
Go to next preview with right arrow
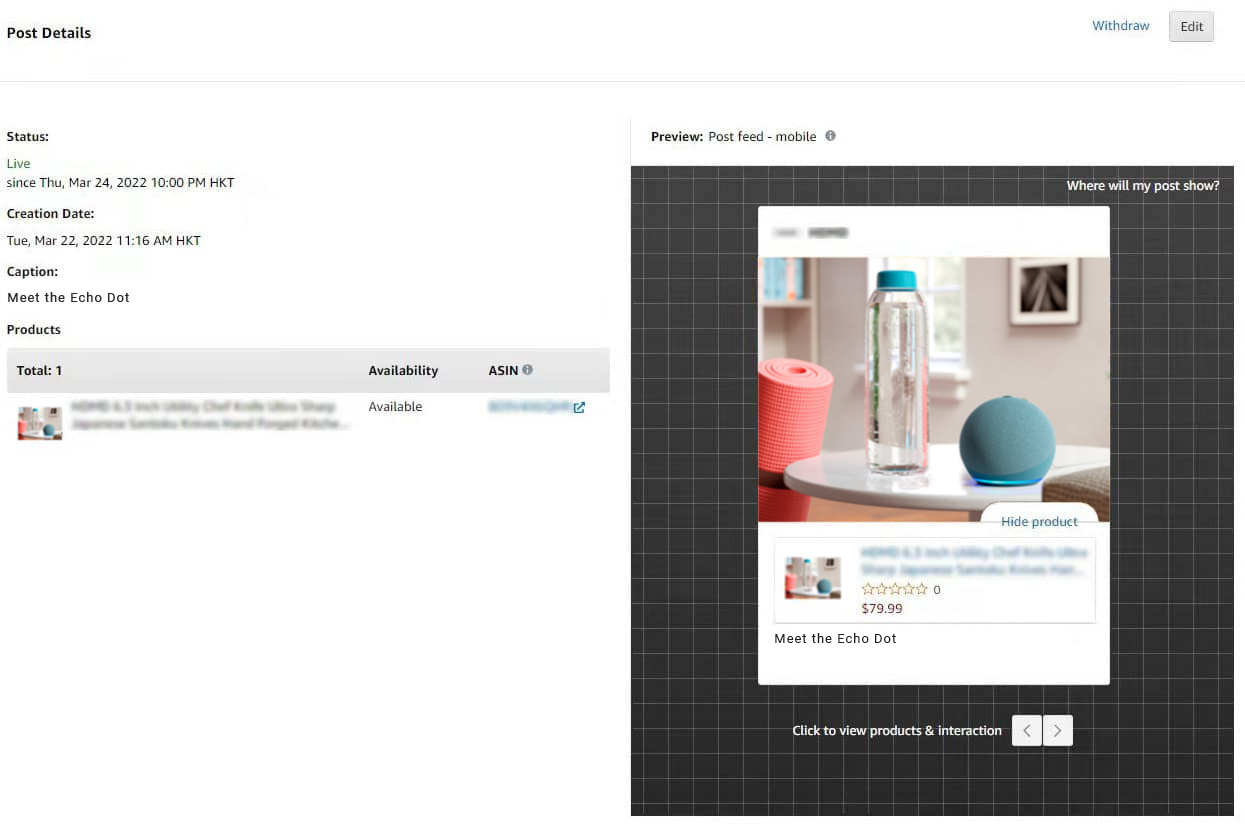[x=1058, y=731]
